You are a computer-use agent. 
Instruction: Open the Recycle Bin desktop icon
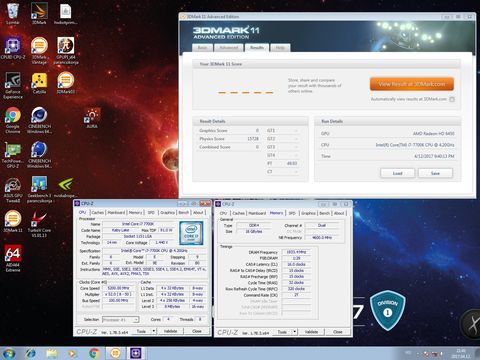click(13, 13)
